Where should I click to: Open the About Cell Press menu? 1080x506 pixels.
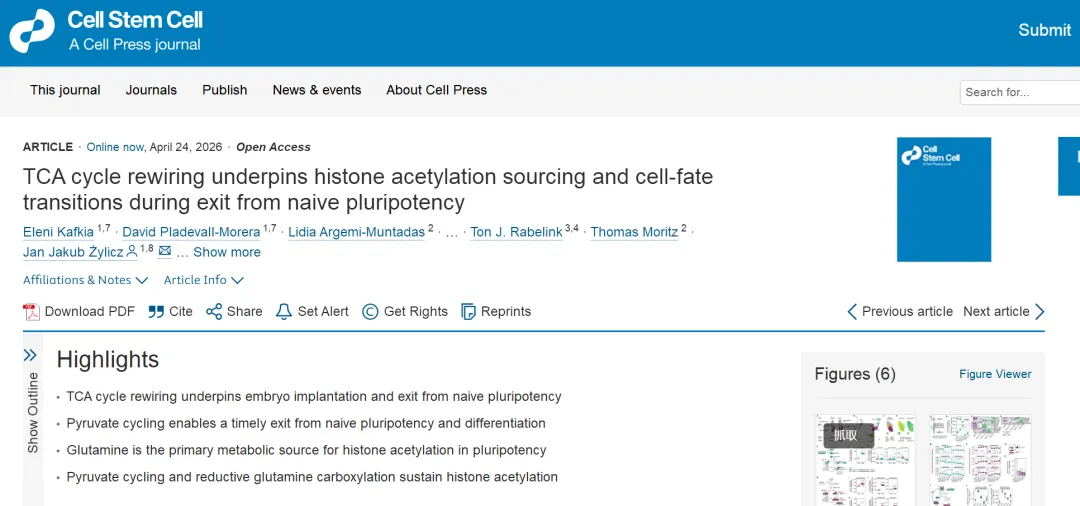tap(437, 90)
